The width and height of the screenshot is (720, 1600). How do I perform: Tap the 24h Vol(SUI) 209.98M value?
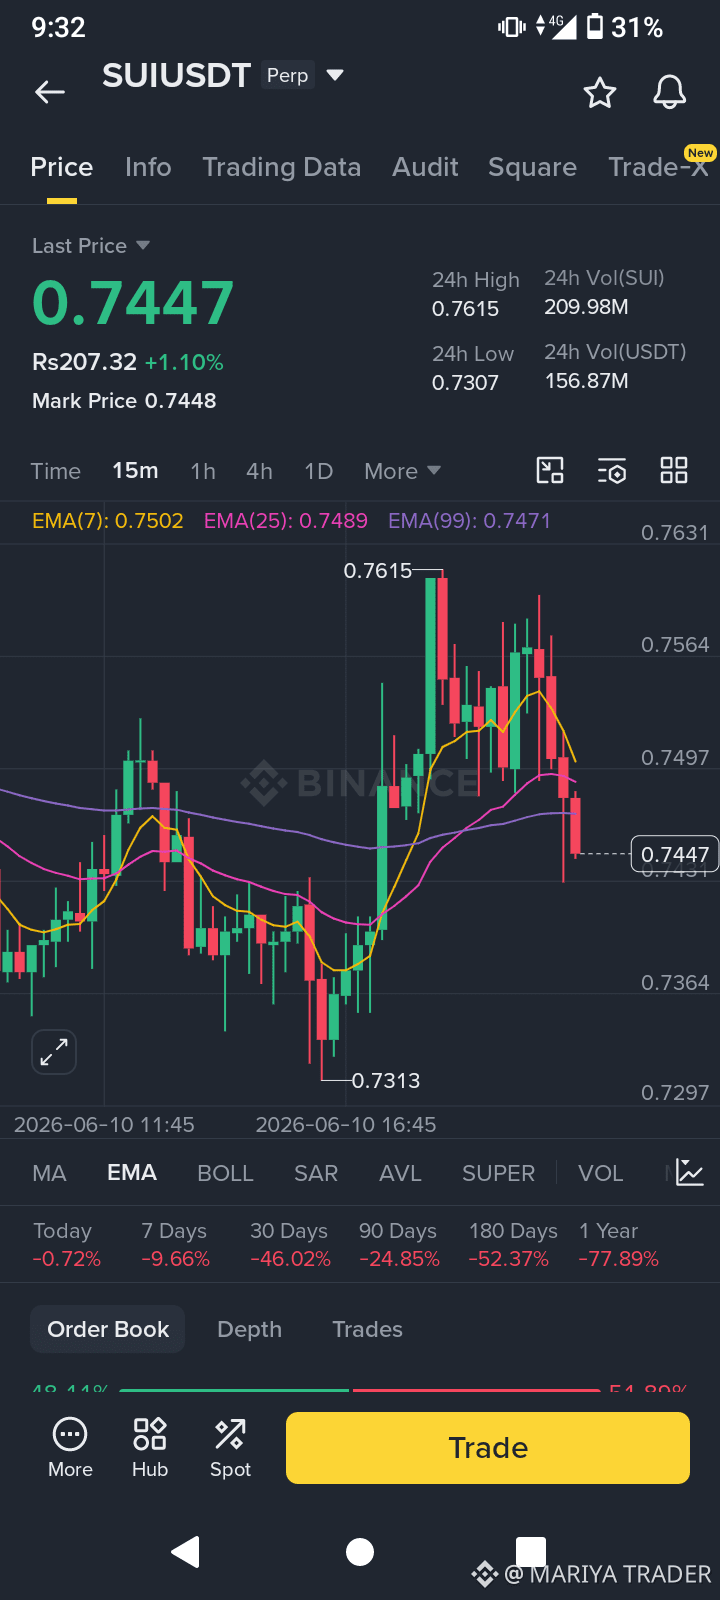[586, 307]
